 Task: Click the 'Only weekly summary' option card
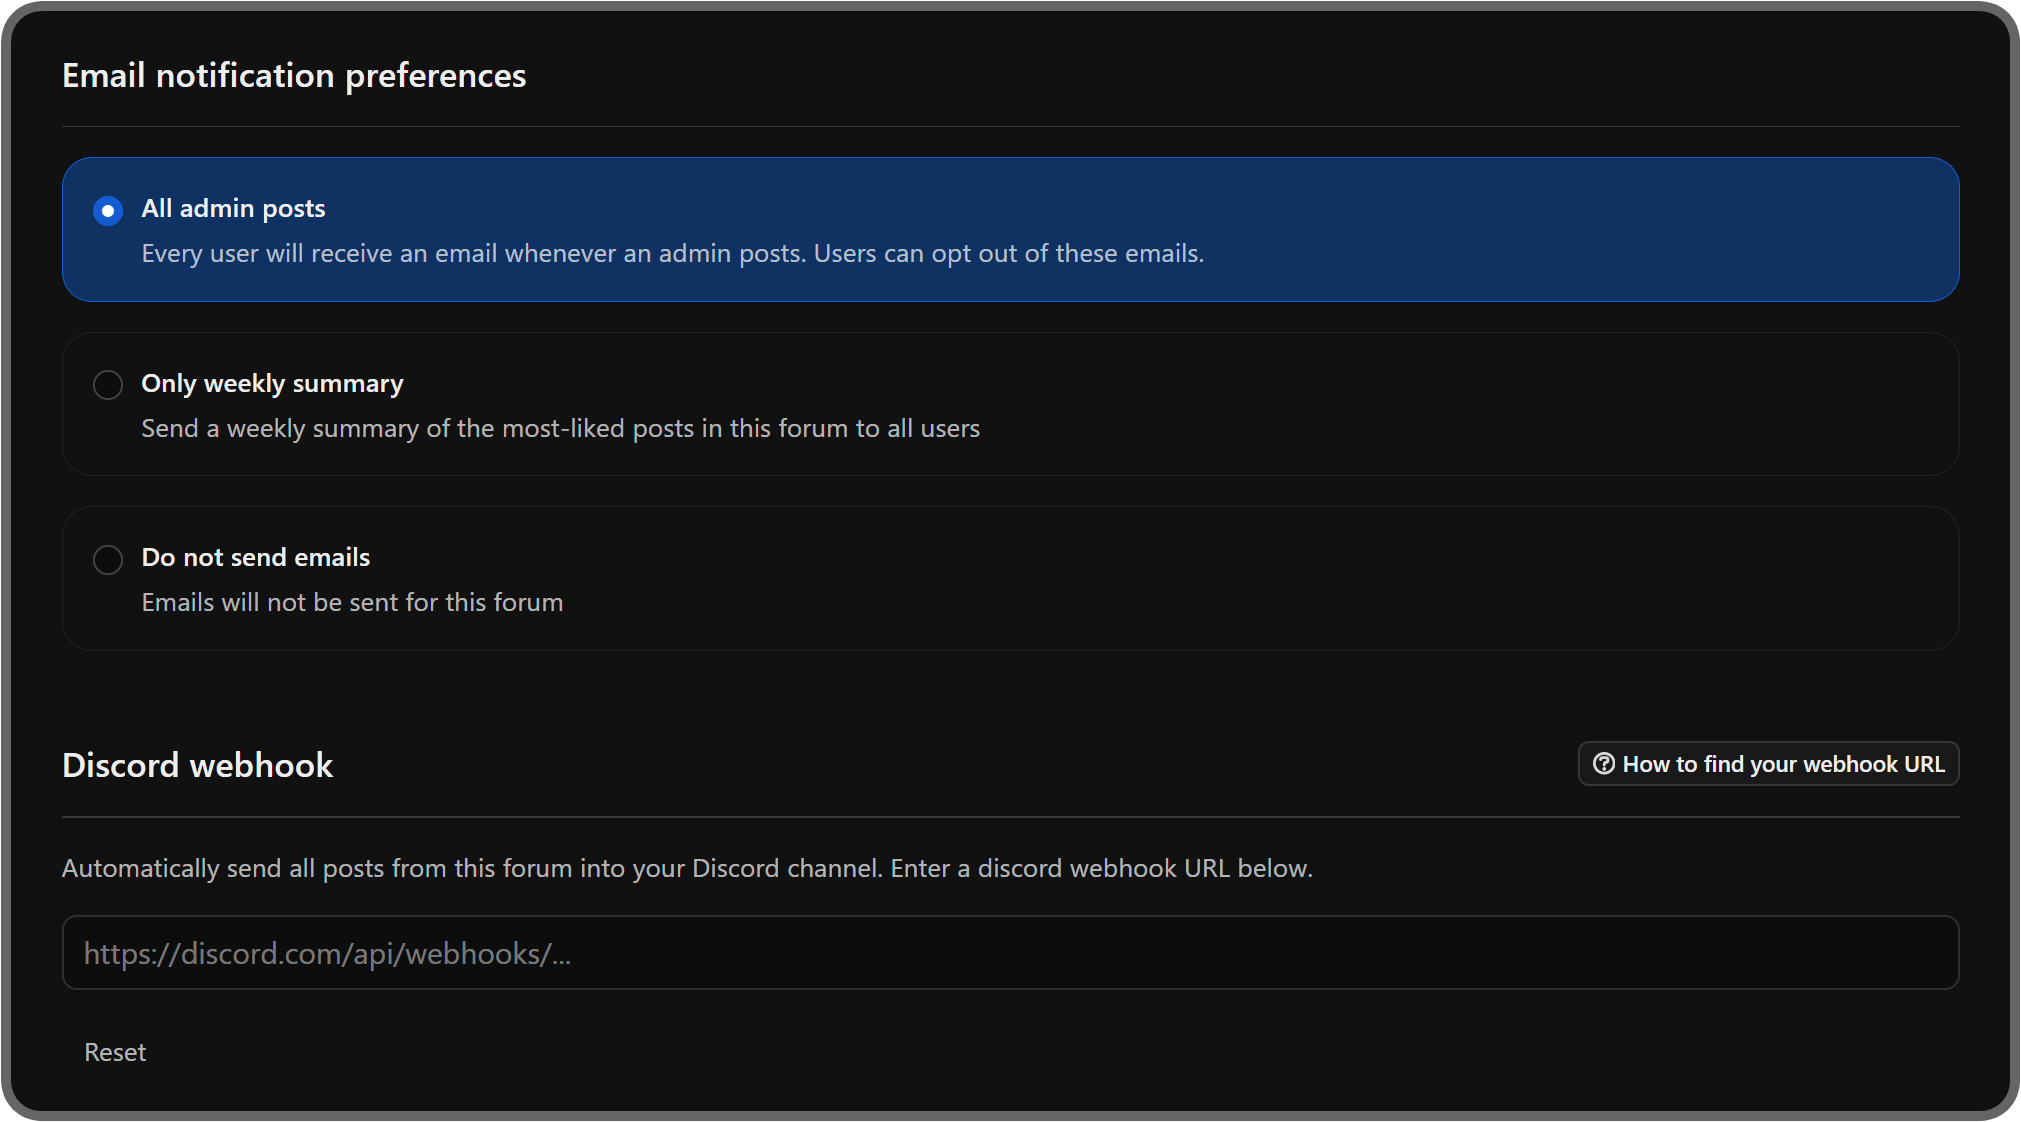coord(1010,404)
